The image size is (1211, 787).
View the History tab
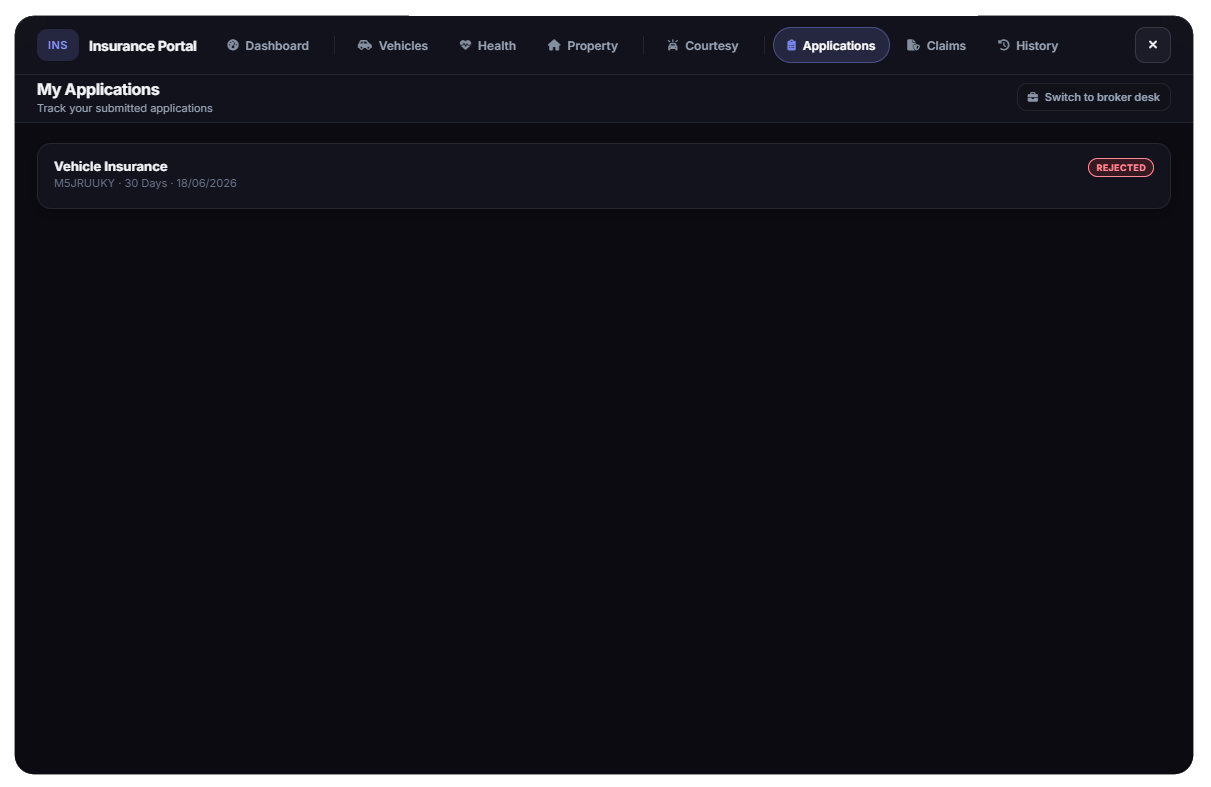point(1028,45)
